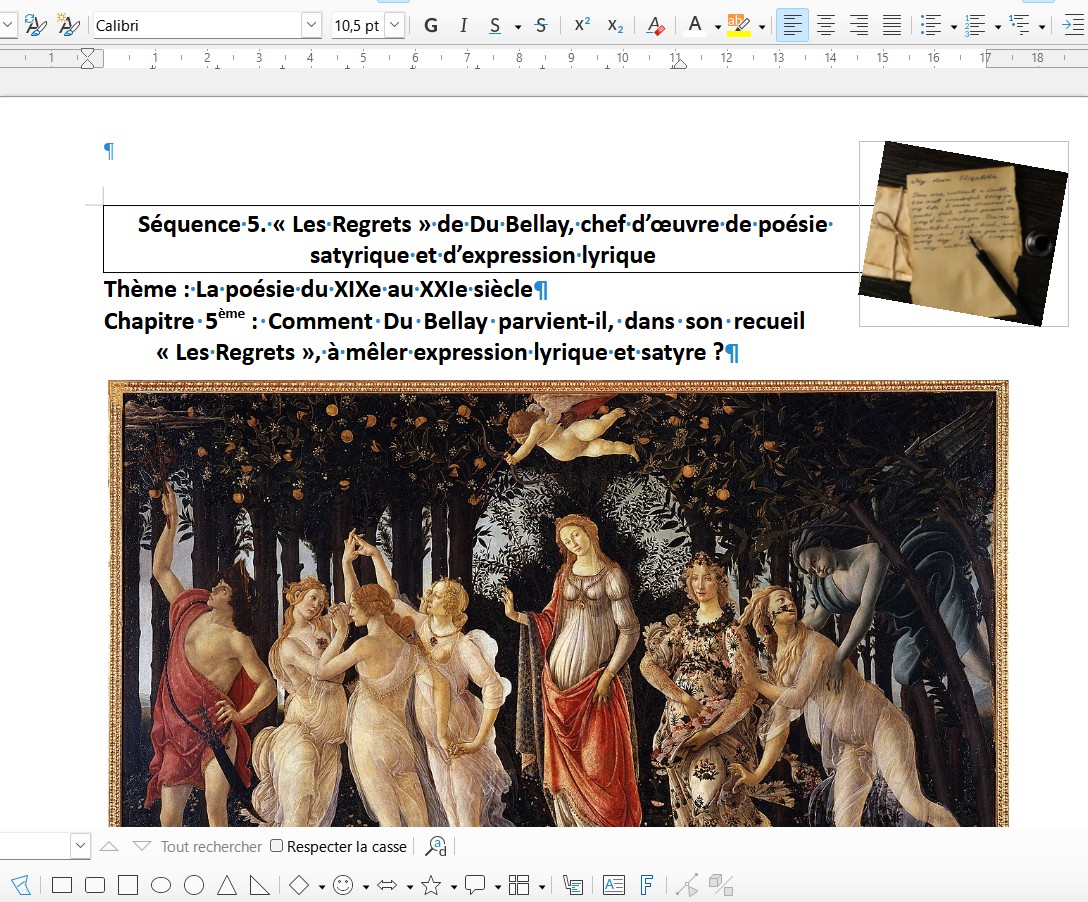1088x902 pixels.
Task: Open basic shapes dropdown arrow
Action: point(322,887)
